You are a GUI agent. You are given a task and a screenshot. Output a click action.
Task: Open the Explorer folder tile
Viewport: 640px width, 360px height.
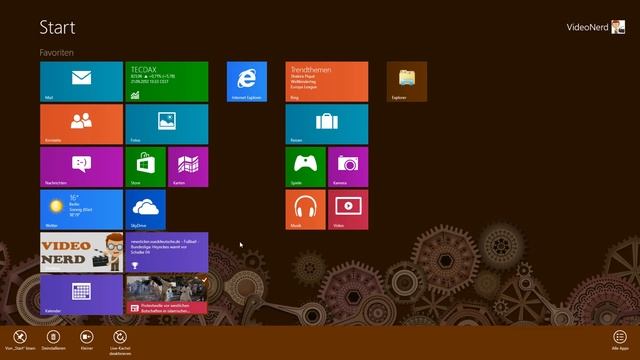click(x=407, y=82)
